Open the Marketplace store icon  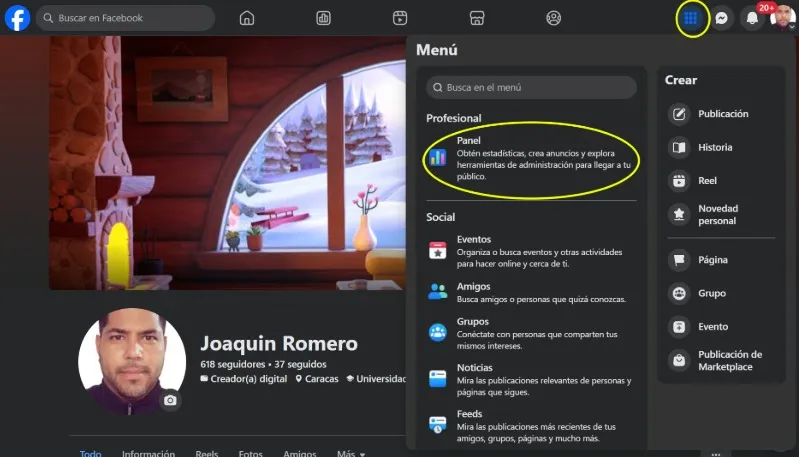point(477,18)
